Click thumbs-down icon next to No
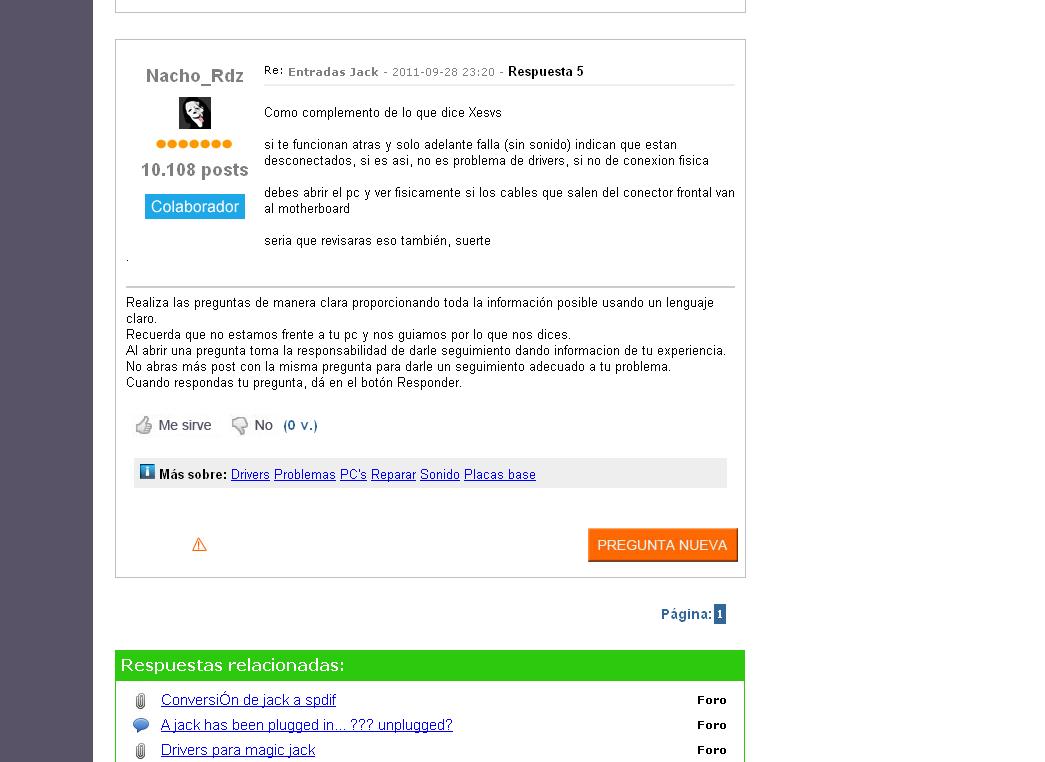 (239, 425)
